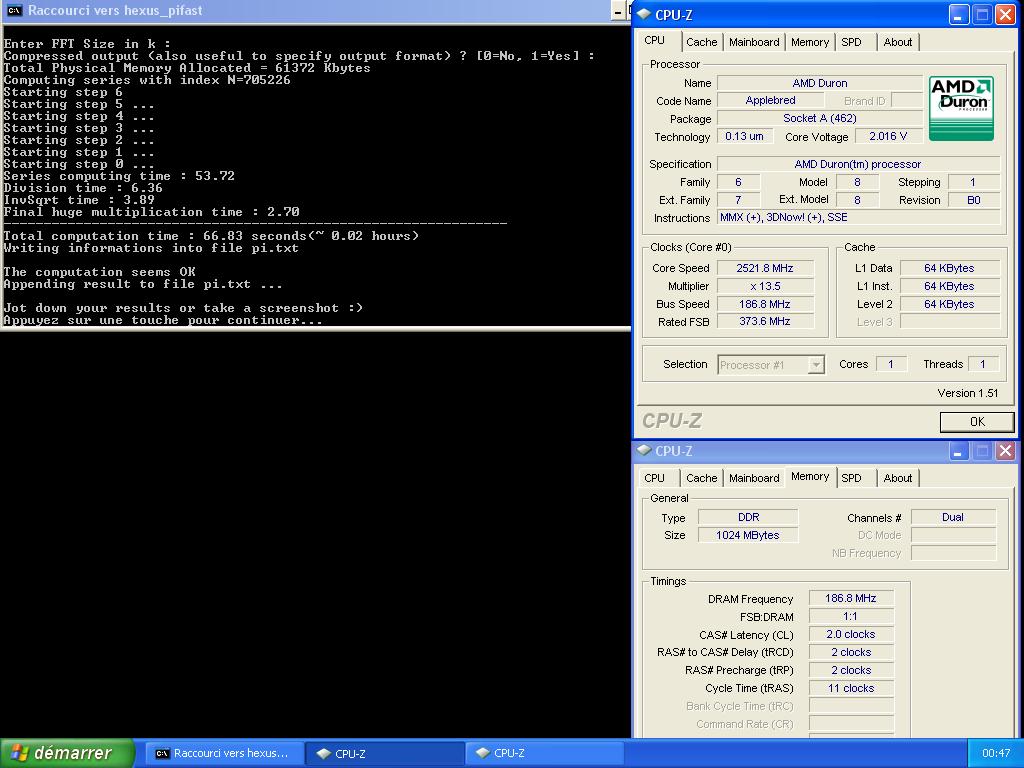1024x768 pixels.
Task: Click the AMD Duron logo in CPU-Z
Action: [x=961, y=108]
